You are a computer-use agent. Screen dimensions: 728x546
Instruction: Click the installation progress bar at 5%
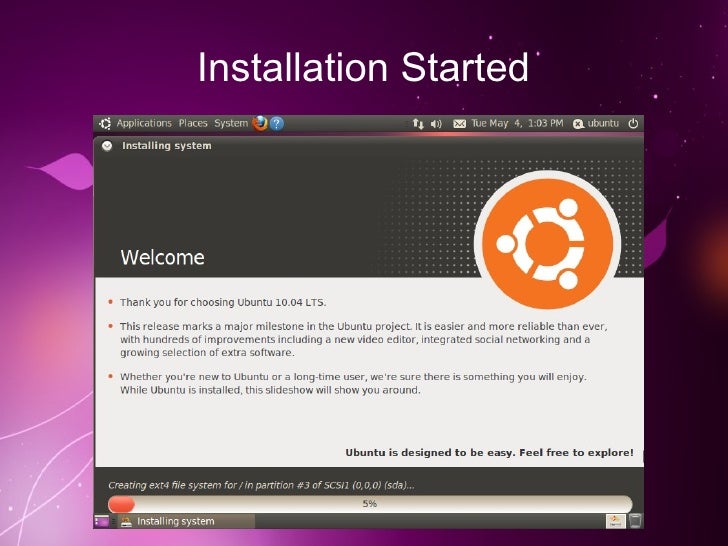pos(370,504)
